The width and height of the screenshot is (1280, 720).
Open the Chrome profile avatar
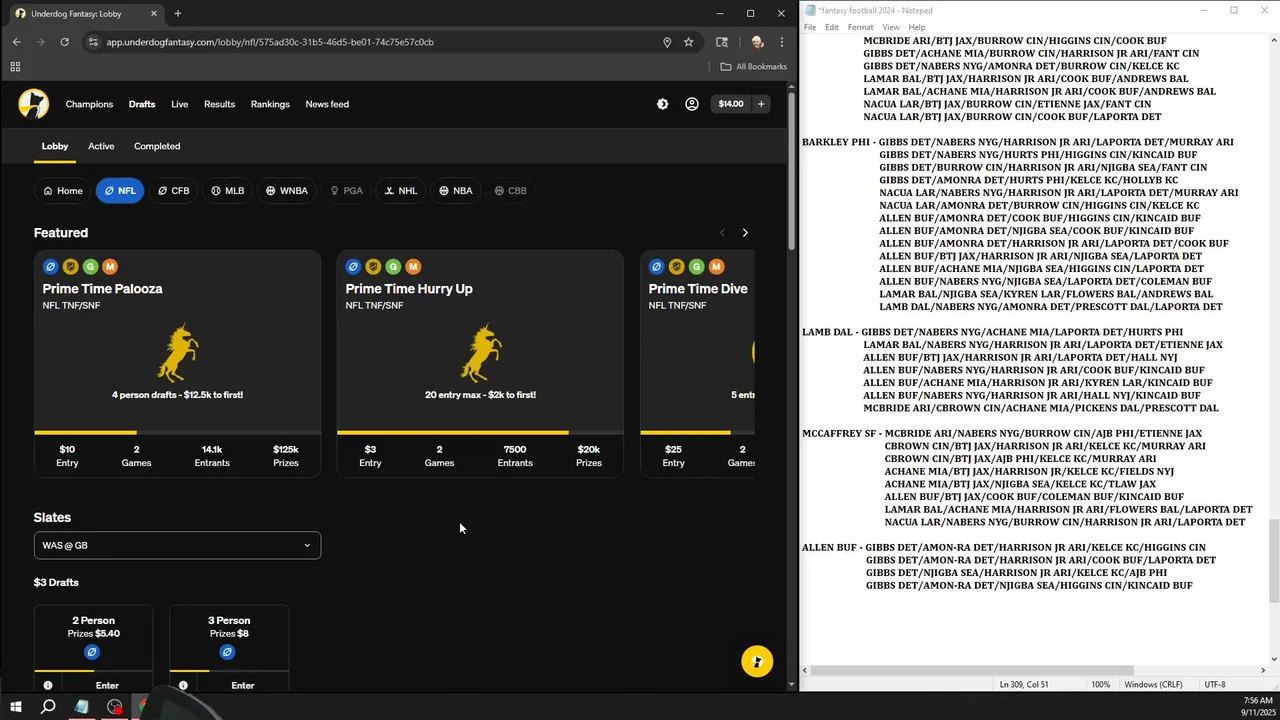coord(757,42)
